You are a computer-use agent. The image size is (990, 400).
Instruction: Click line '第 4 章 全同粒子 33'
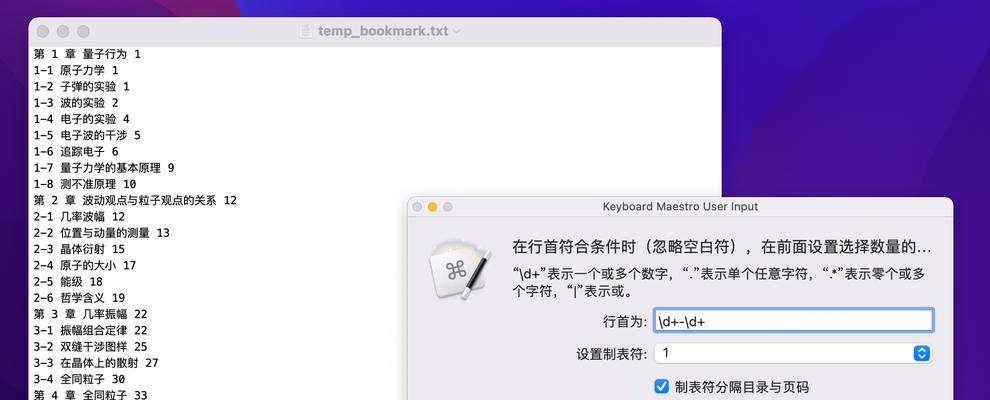(x=90, y=395)
